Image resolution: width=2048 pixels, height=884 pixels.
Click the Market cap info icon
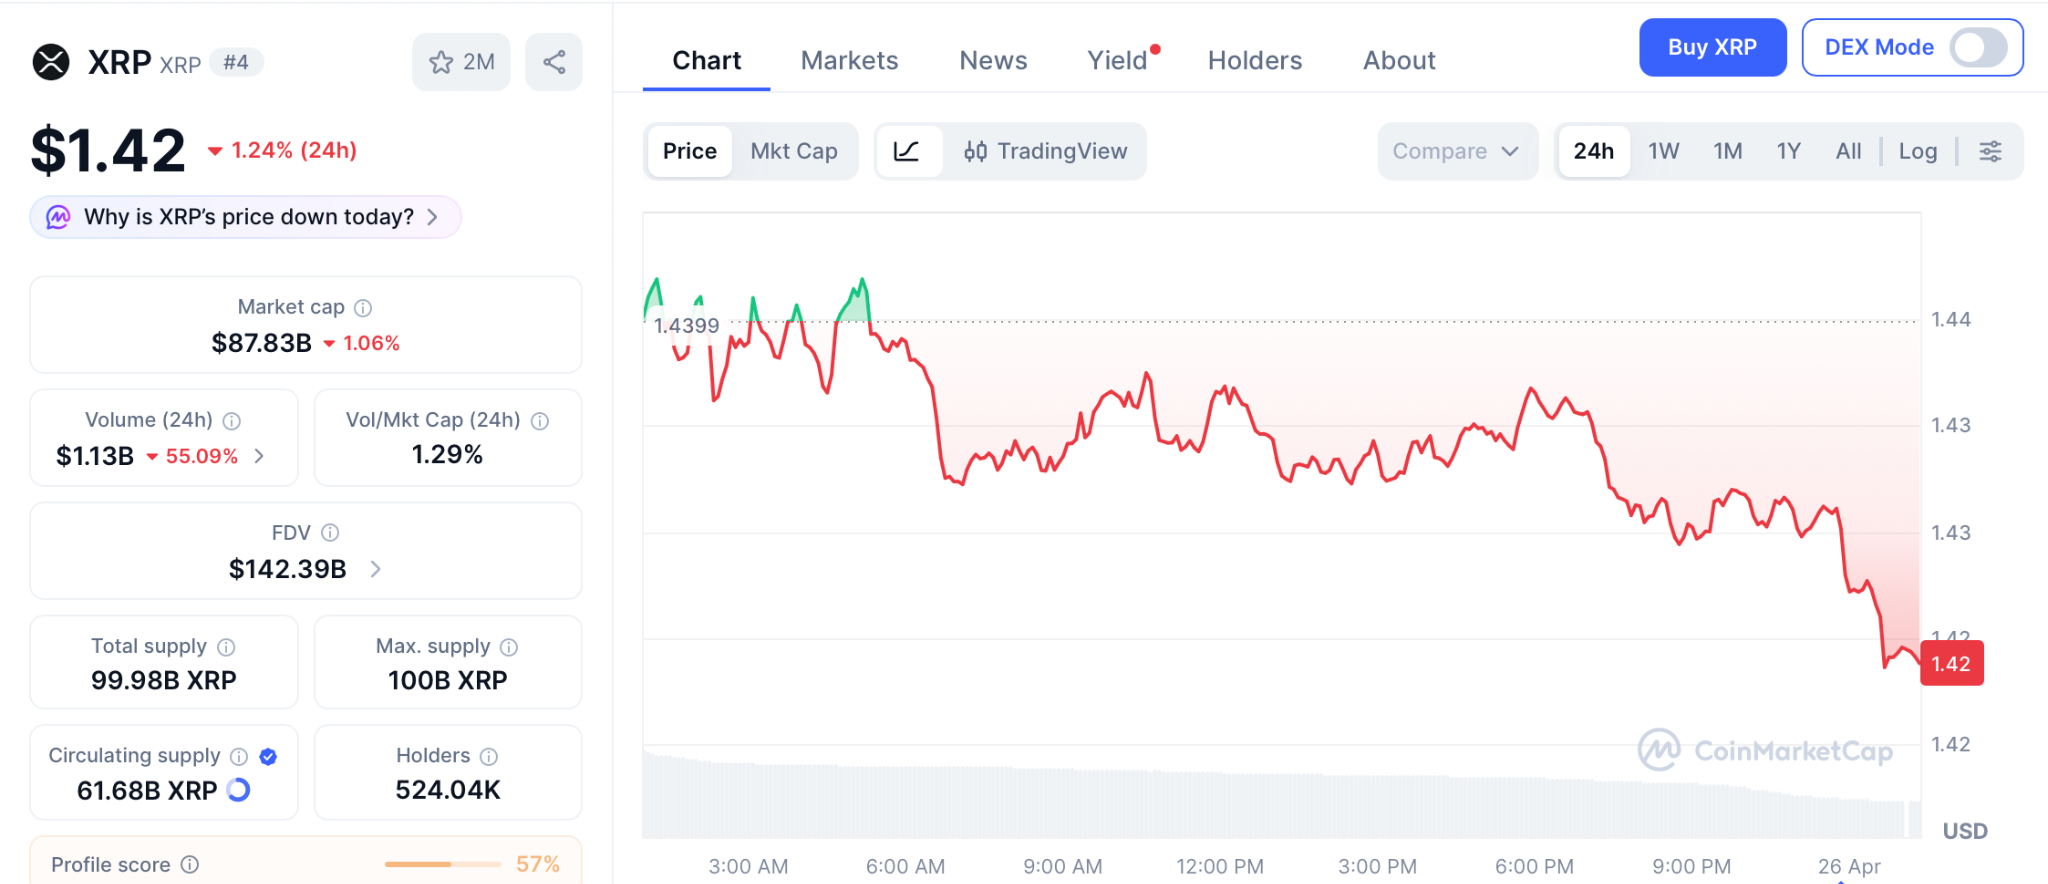pyautogui.click(x=363, y=308)
